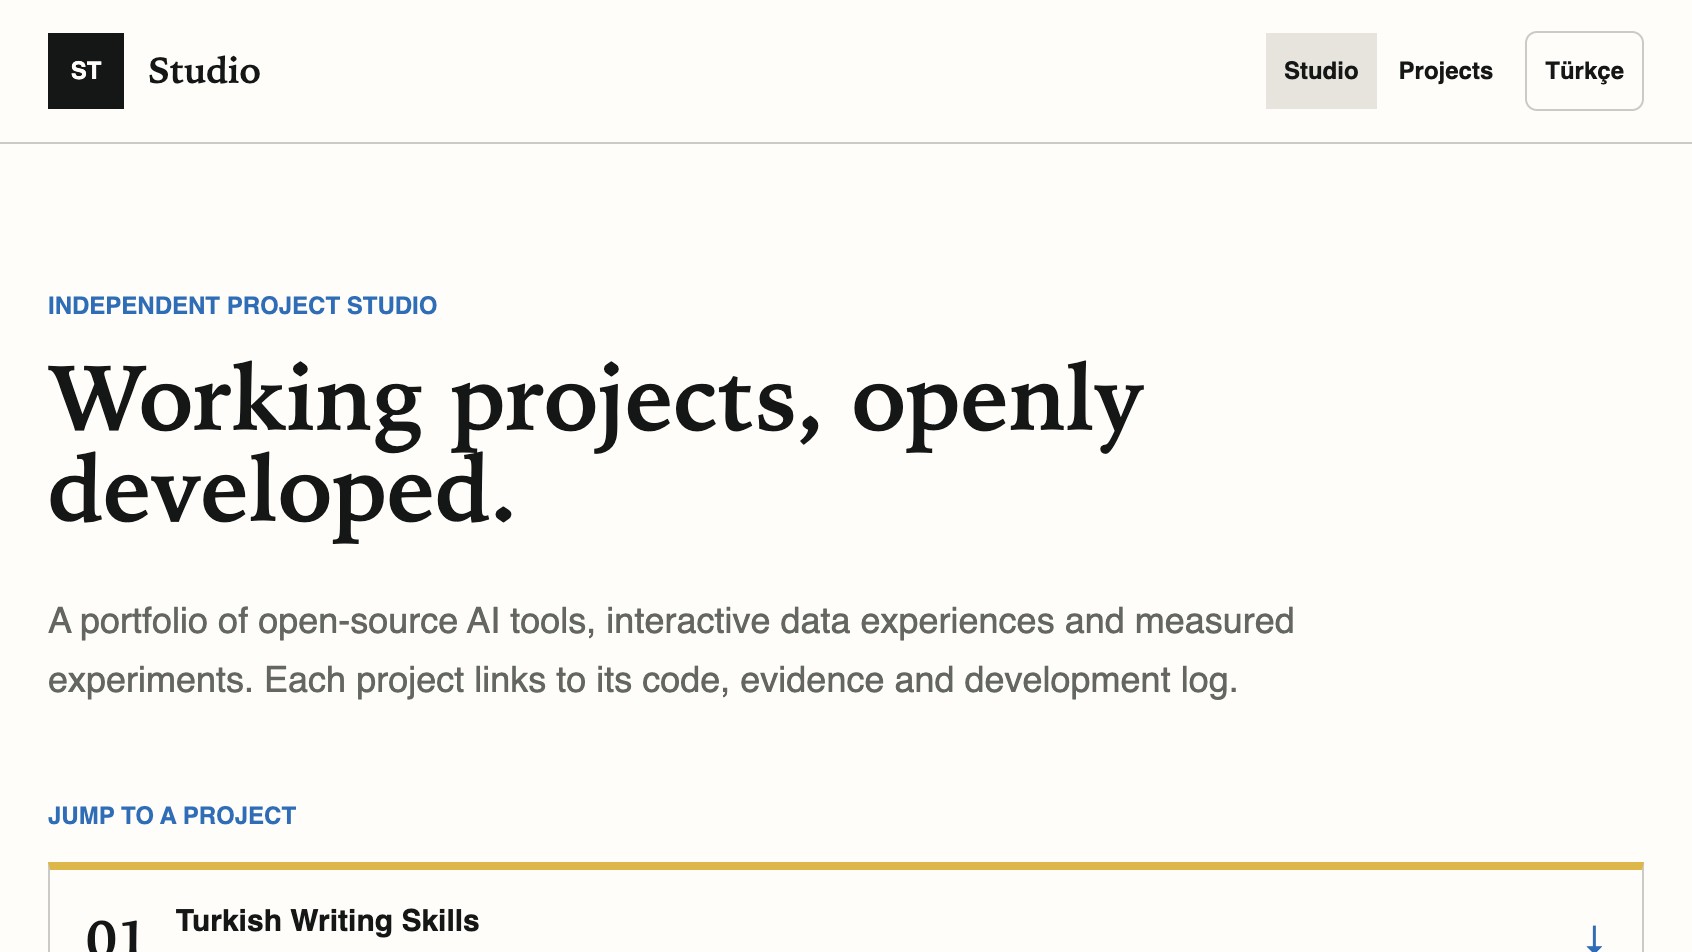The width and height of the screenshot is (1692, 952).
Task: Open the Studio wordmark link beside the logo
Action: [204, 71]
